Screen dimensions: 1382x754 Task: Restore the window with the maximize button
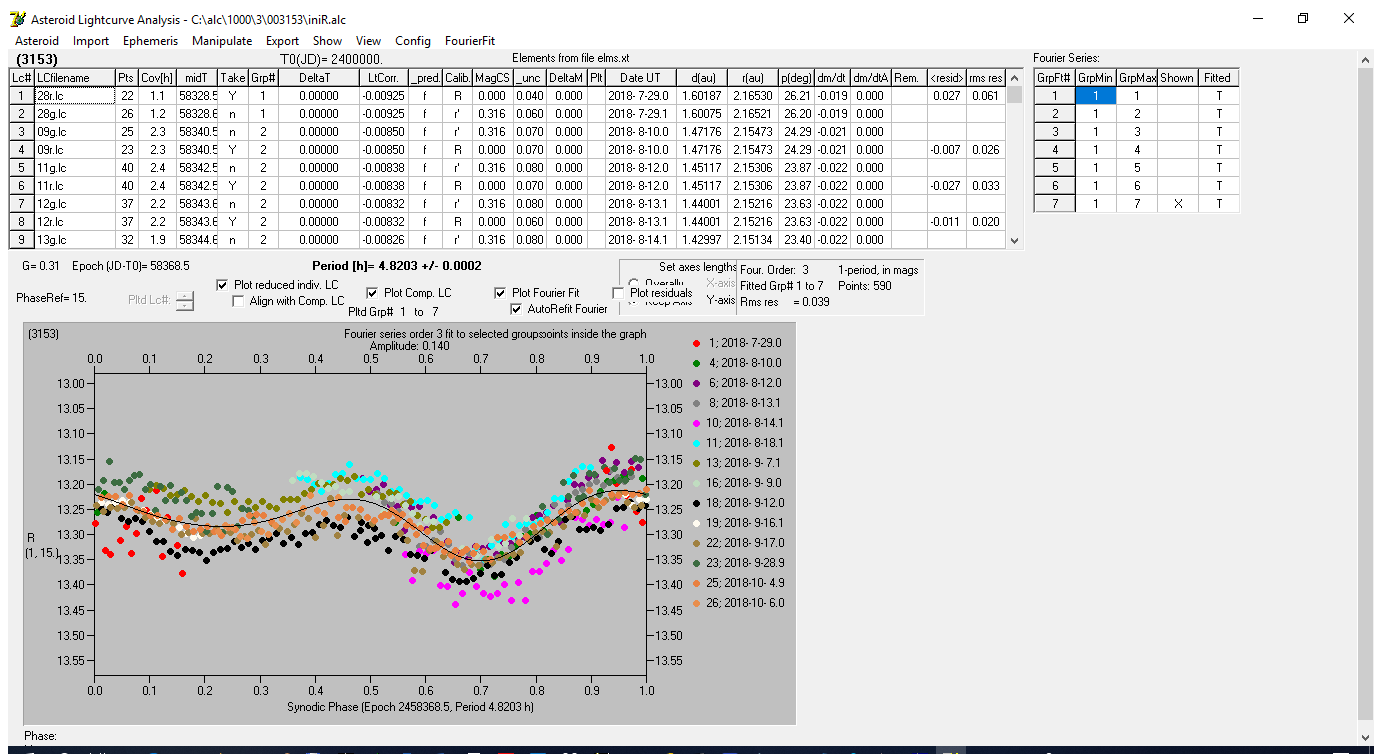coord(1303,18)
